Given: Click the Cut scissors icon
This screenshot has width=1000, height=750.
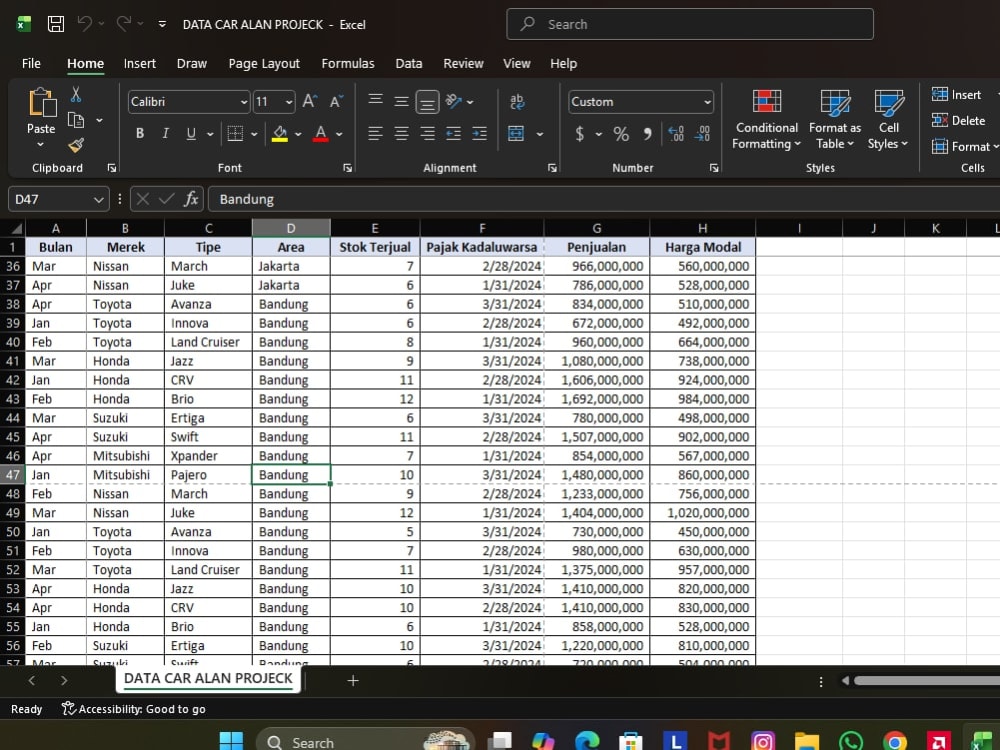Looking at the screenshot, I should (x=76, y=95).
